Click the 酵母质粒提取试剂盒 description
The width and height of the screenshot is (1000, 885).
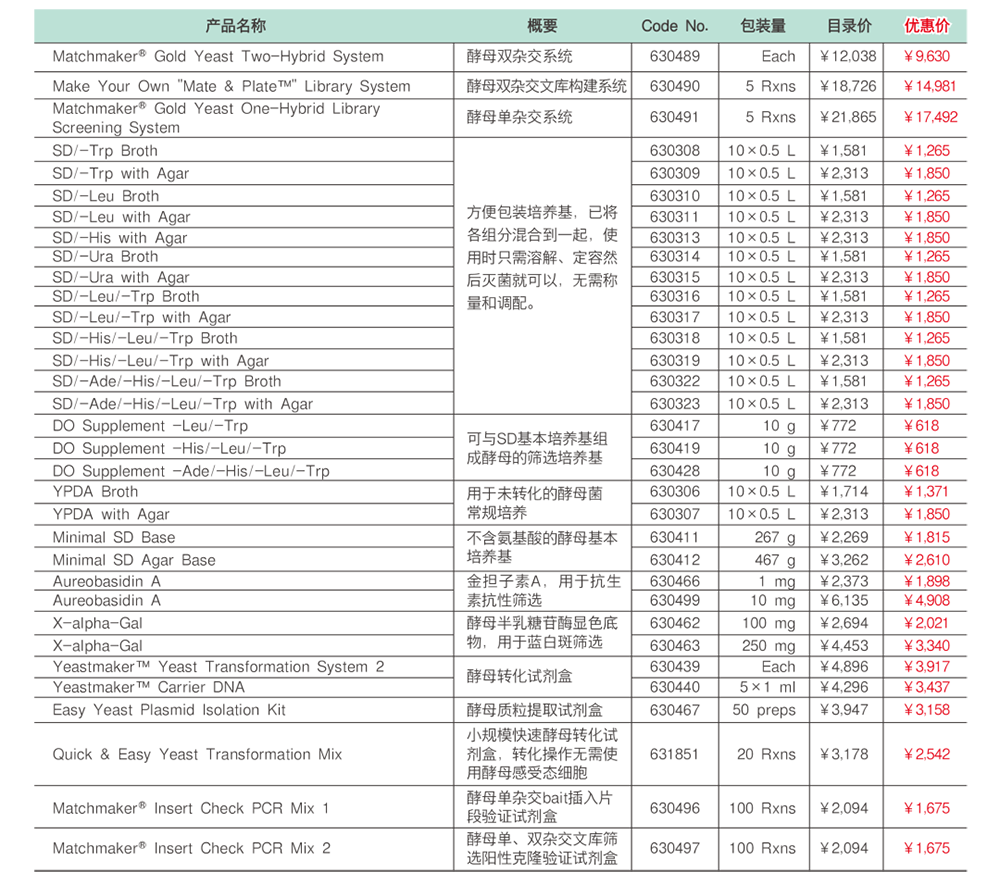tap(534, 710)
